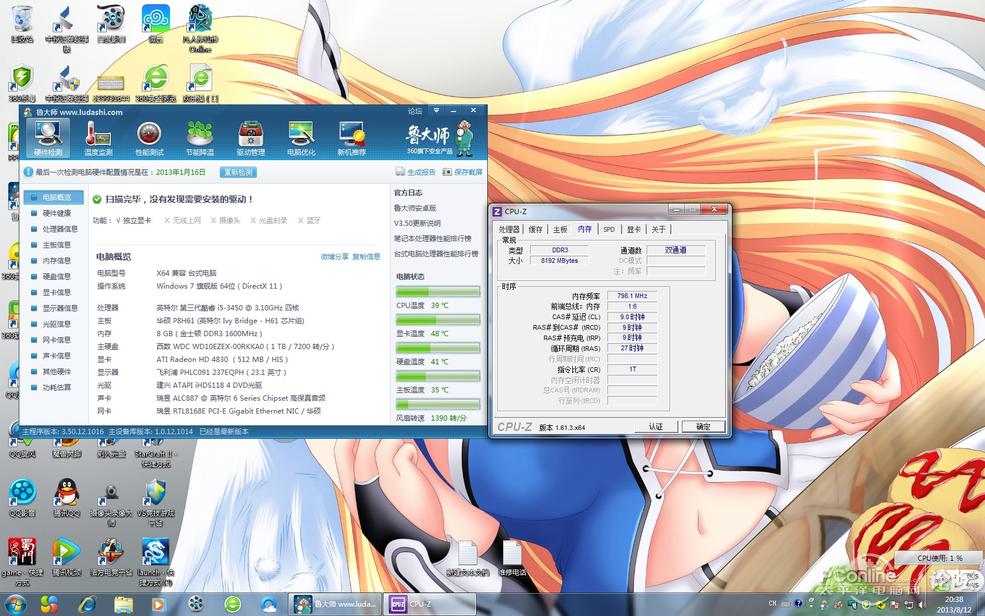Switch to the 显卡 tab in CPU-Z

pyautogui.click(x=634, y=230)
